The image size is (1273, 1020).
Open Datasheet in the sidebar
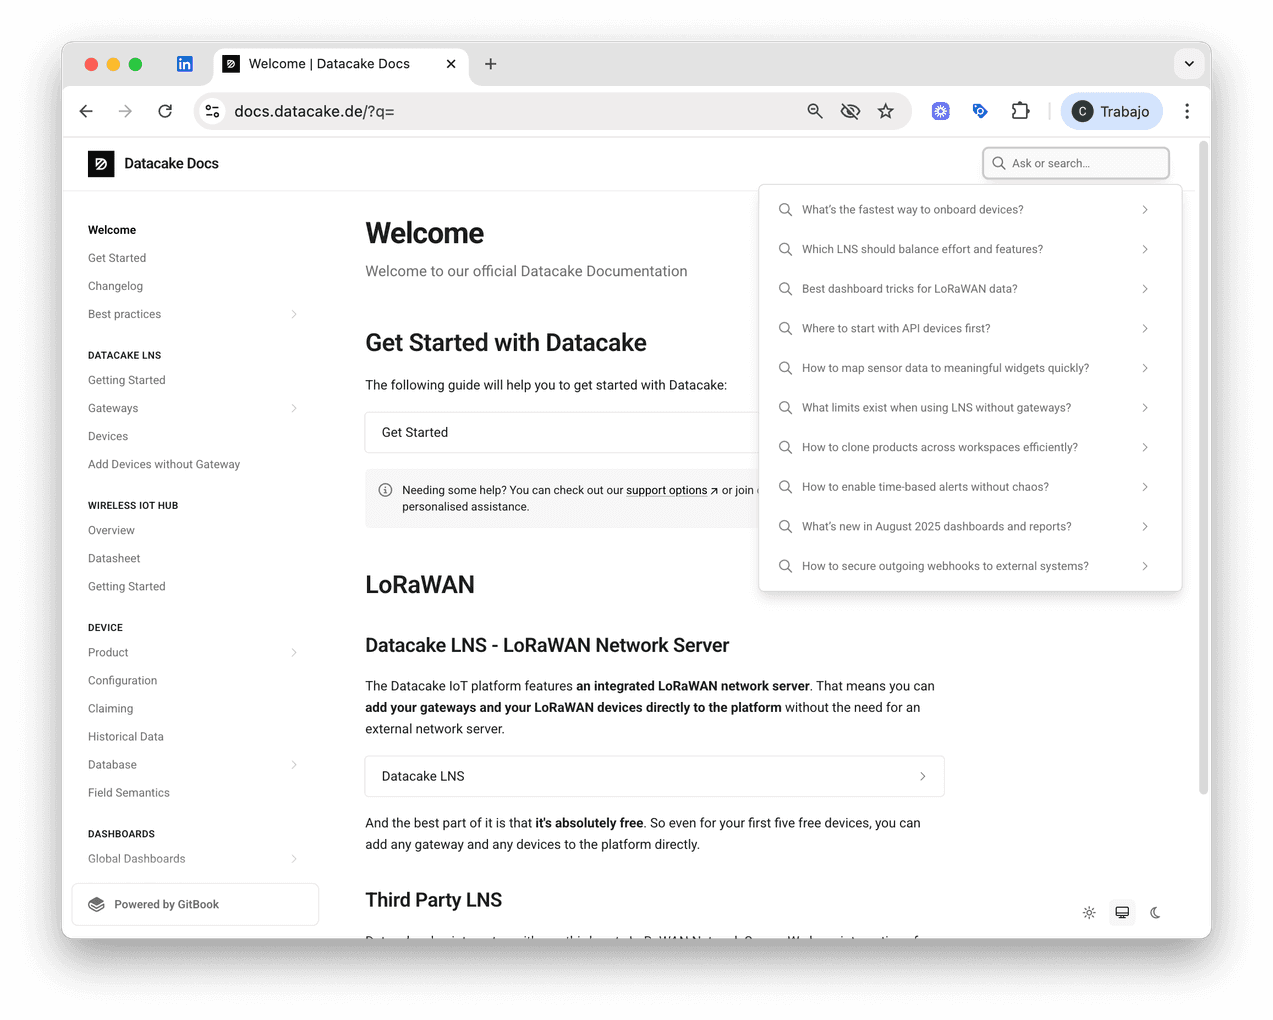114,558
